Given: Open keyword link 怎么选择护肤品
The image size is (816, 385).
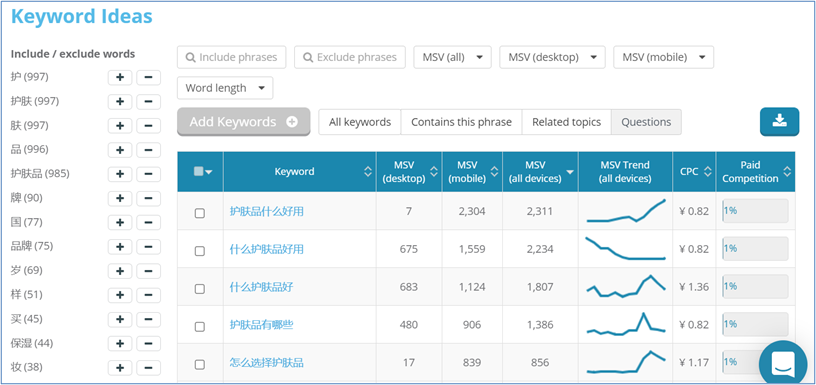Looking at the screenshot, I should (266, 363).
